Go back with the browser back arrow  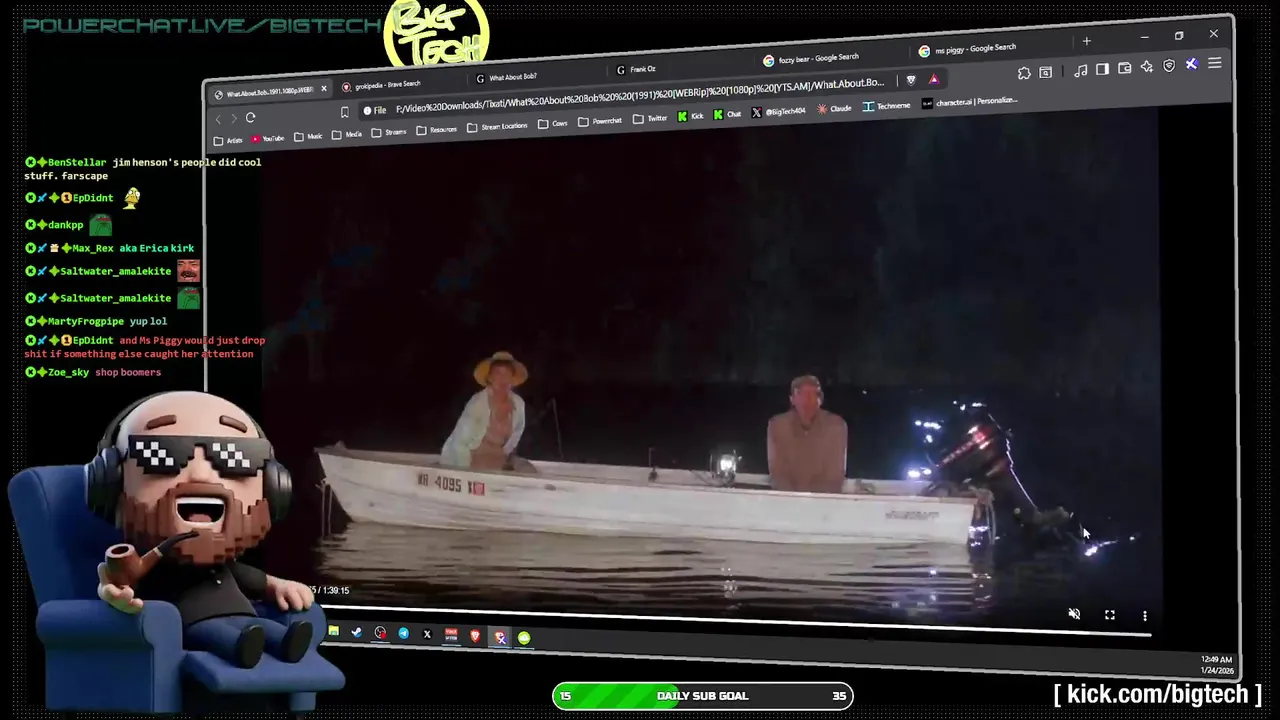point(218,119)
